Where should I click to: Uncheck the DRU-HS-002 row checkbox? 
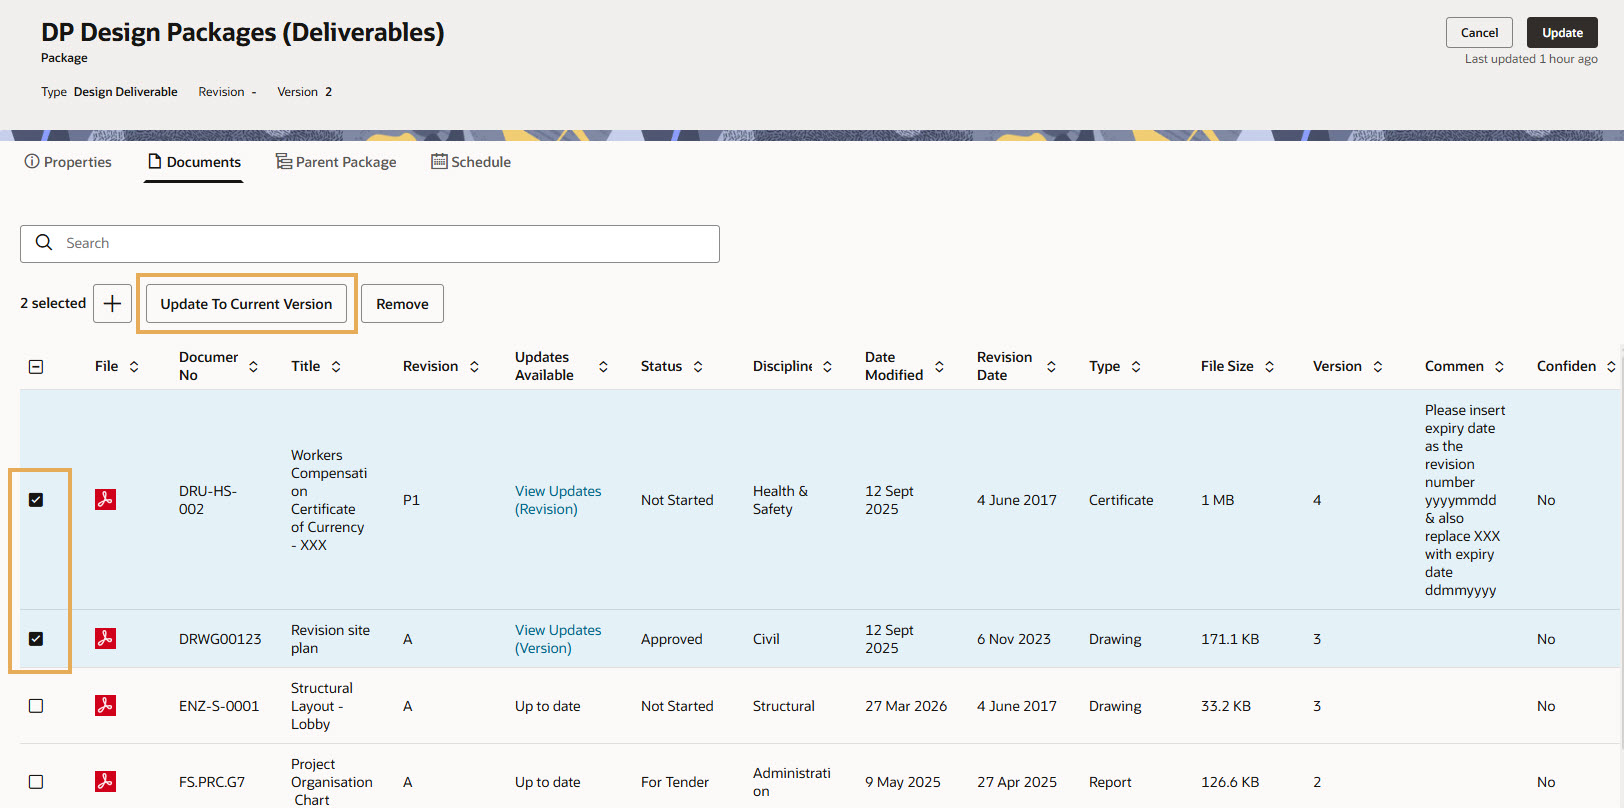[36, 500]
